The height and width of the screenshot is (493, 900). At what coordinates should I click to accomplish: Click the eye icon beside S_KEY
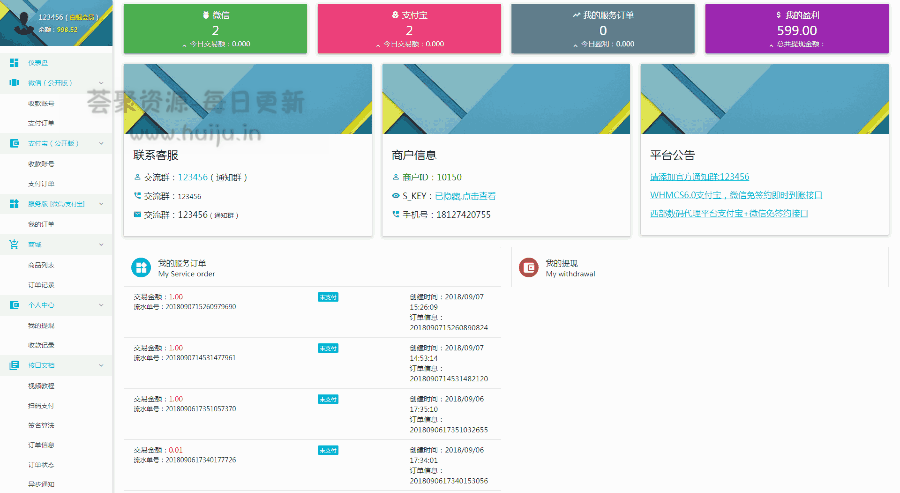tap(395, 196)
